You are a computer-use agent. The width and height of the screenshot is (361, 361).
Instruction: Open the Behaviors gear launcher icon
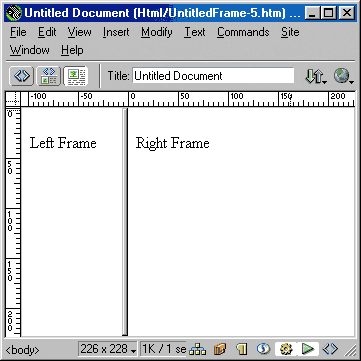(x=286, y=349)
